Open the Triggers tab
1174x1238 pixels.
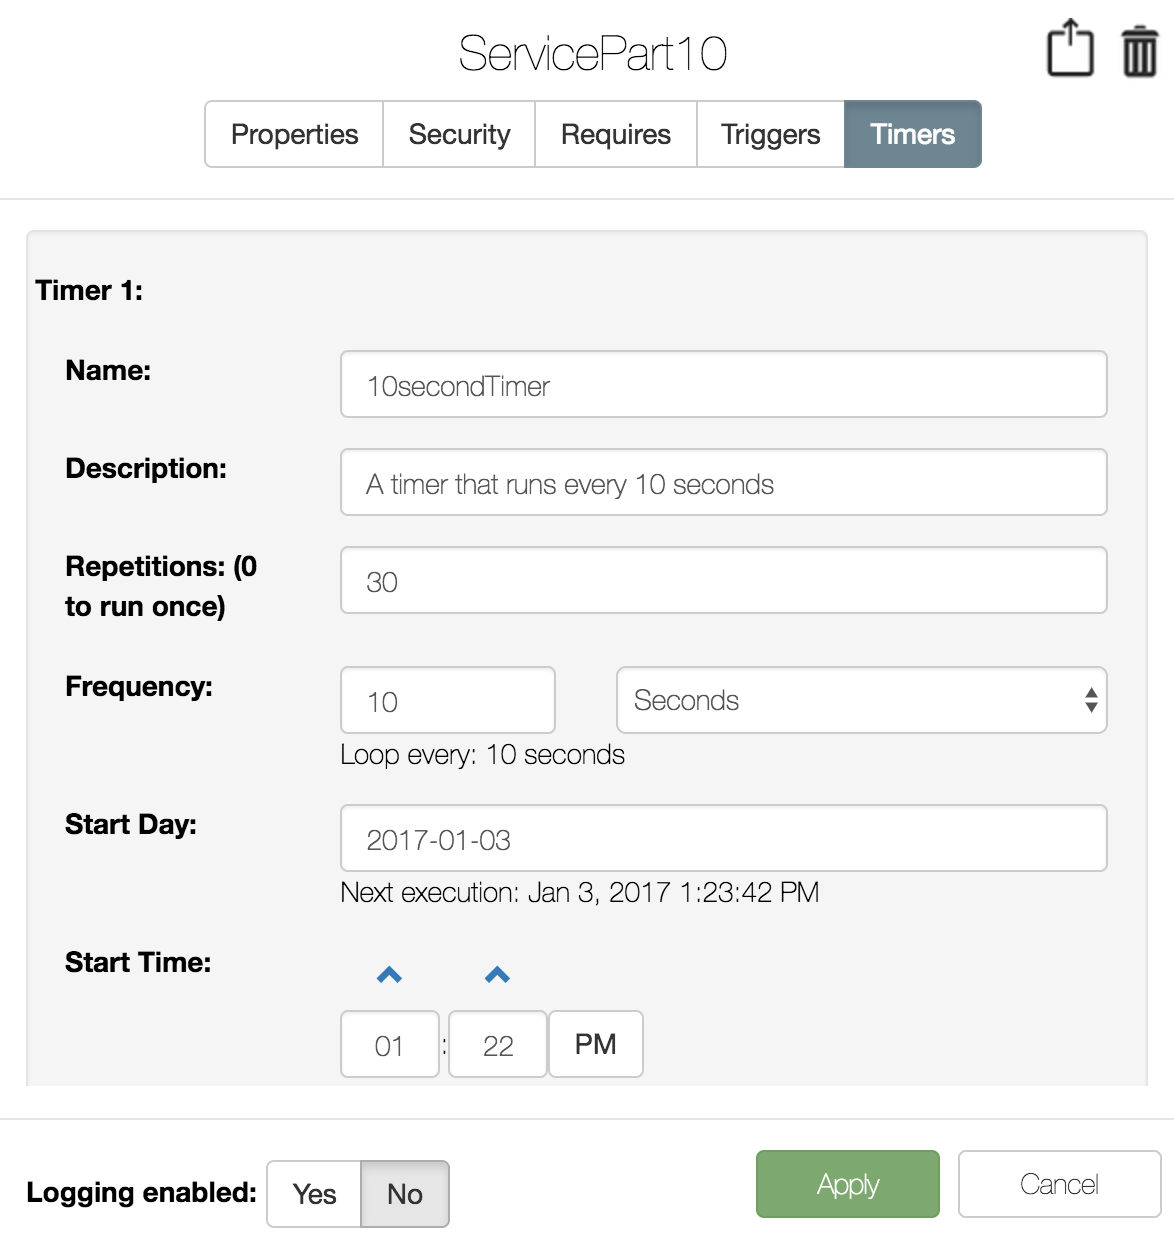point(771,134)
